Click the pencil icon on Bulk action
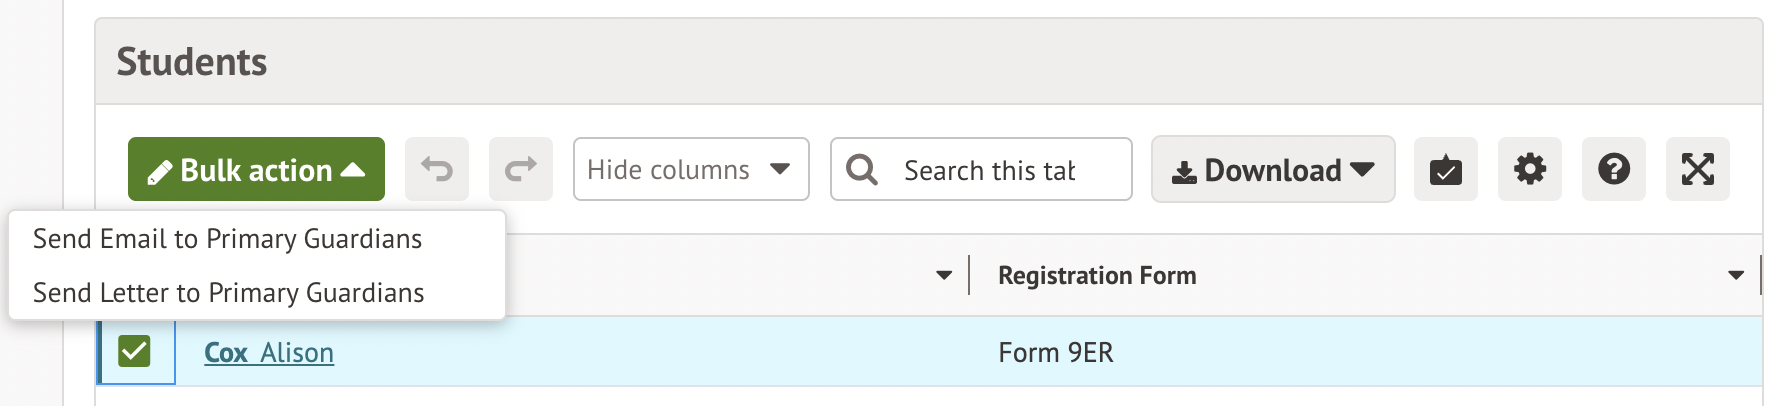This screenshot has height=406, width=1776. click(160, 173)
